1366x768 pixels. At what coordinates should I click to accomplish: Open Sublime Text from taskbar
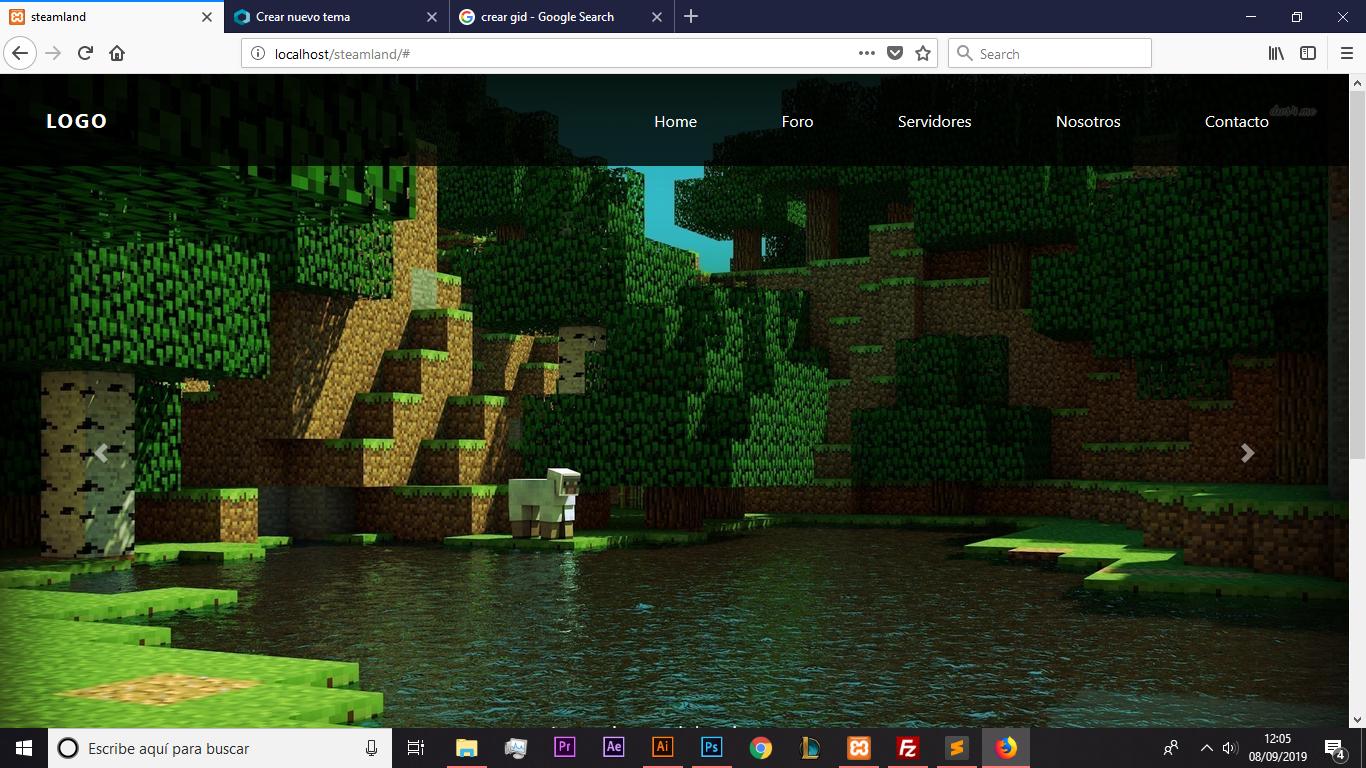pos(957,748)
